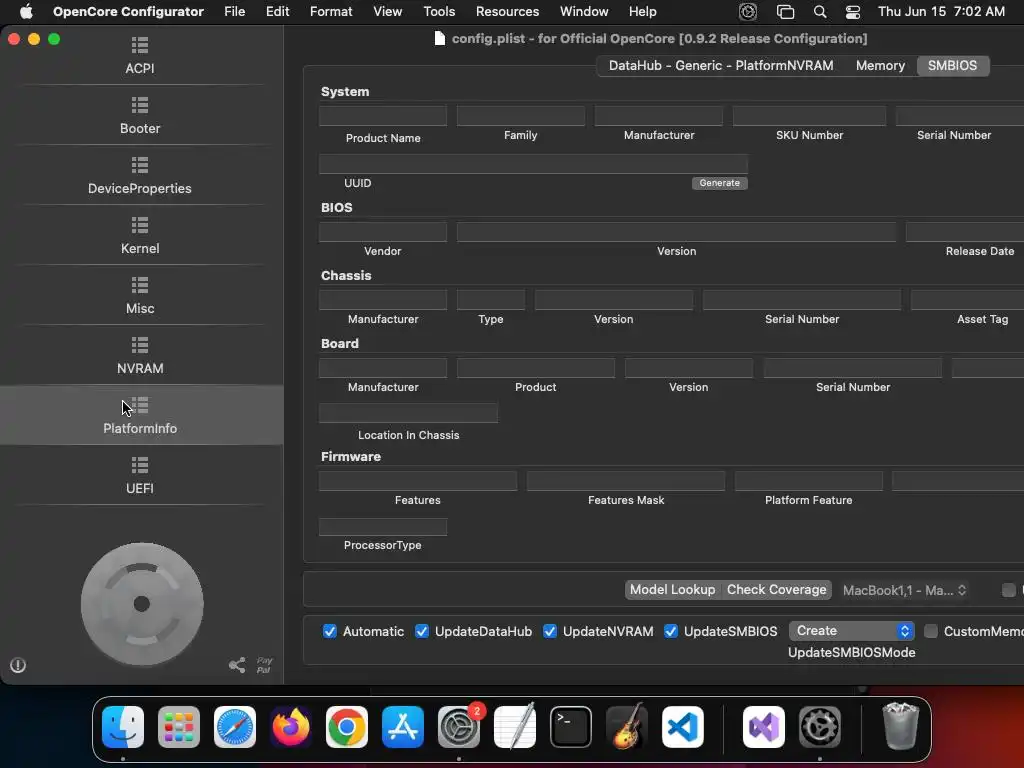Select the SMBIOS tab
The height and width of the screenshot is (768, 1024).
pyautogui.click(x=952, y=65)
